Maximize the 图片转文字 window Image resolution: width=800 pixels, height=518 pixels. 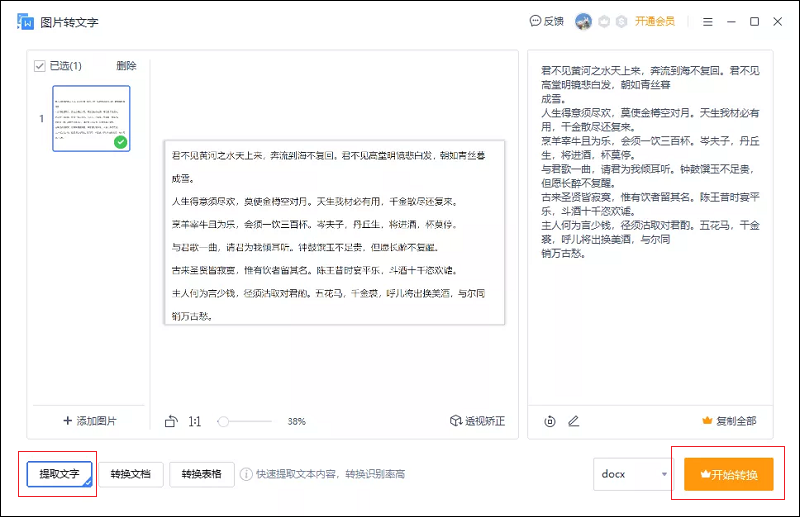click(x=754, y=21)
